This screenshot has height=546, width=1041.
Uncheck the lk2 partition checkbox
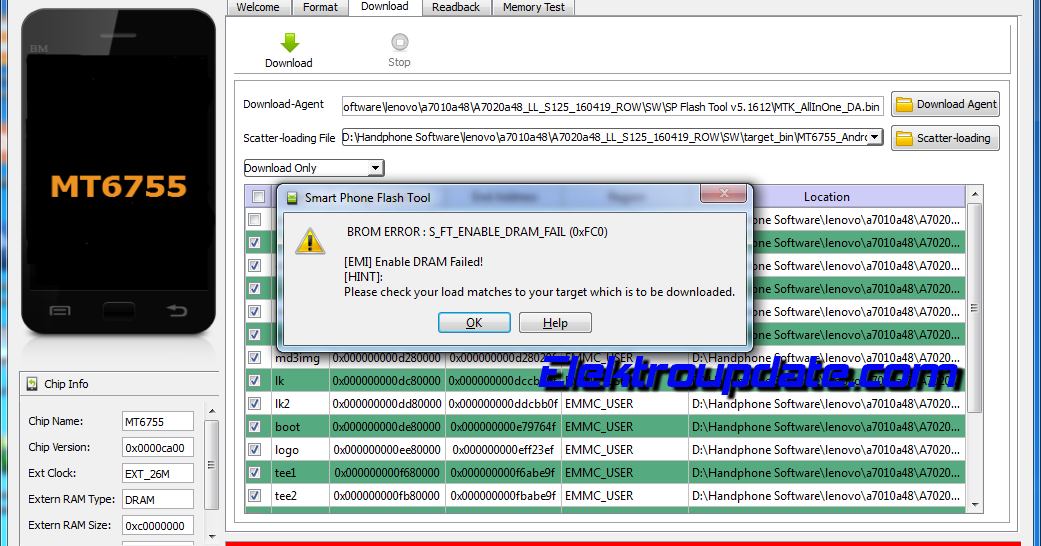[x=254, y=404]
